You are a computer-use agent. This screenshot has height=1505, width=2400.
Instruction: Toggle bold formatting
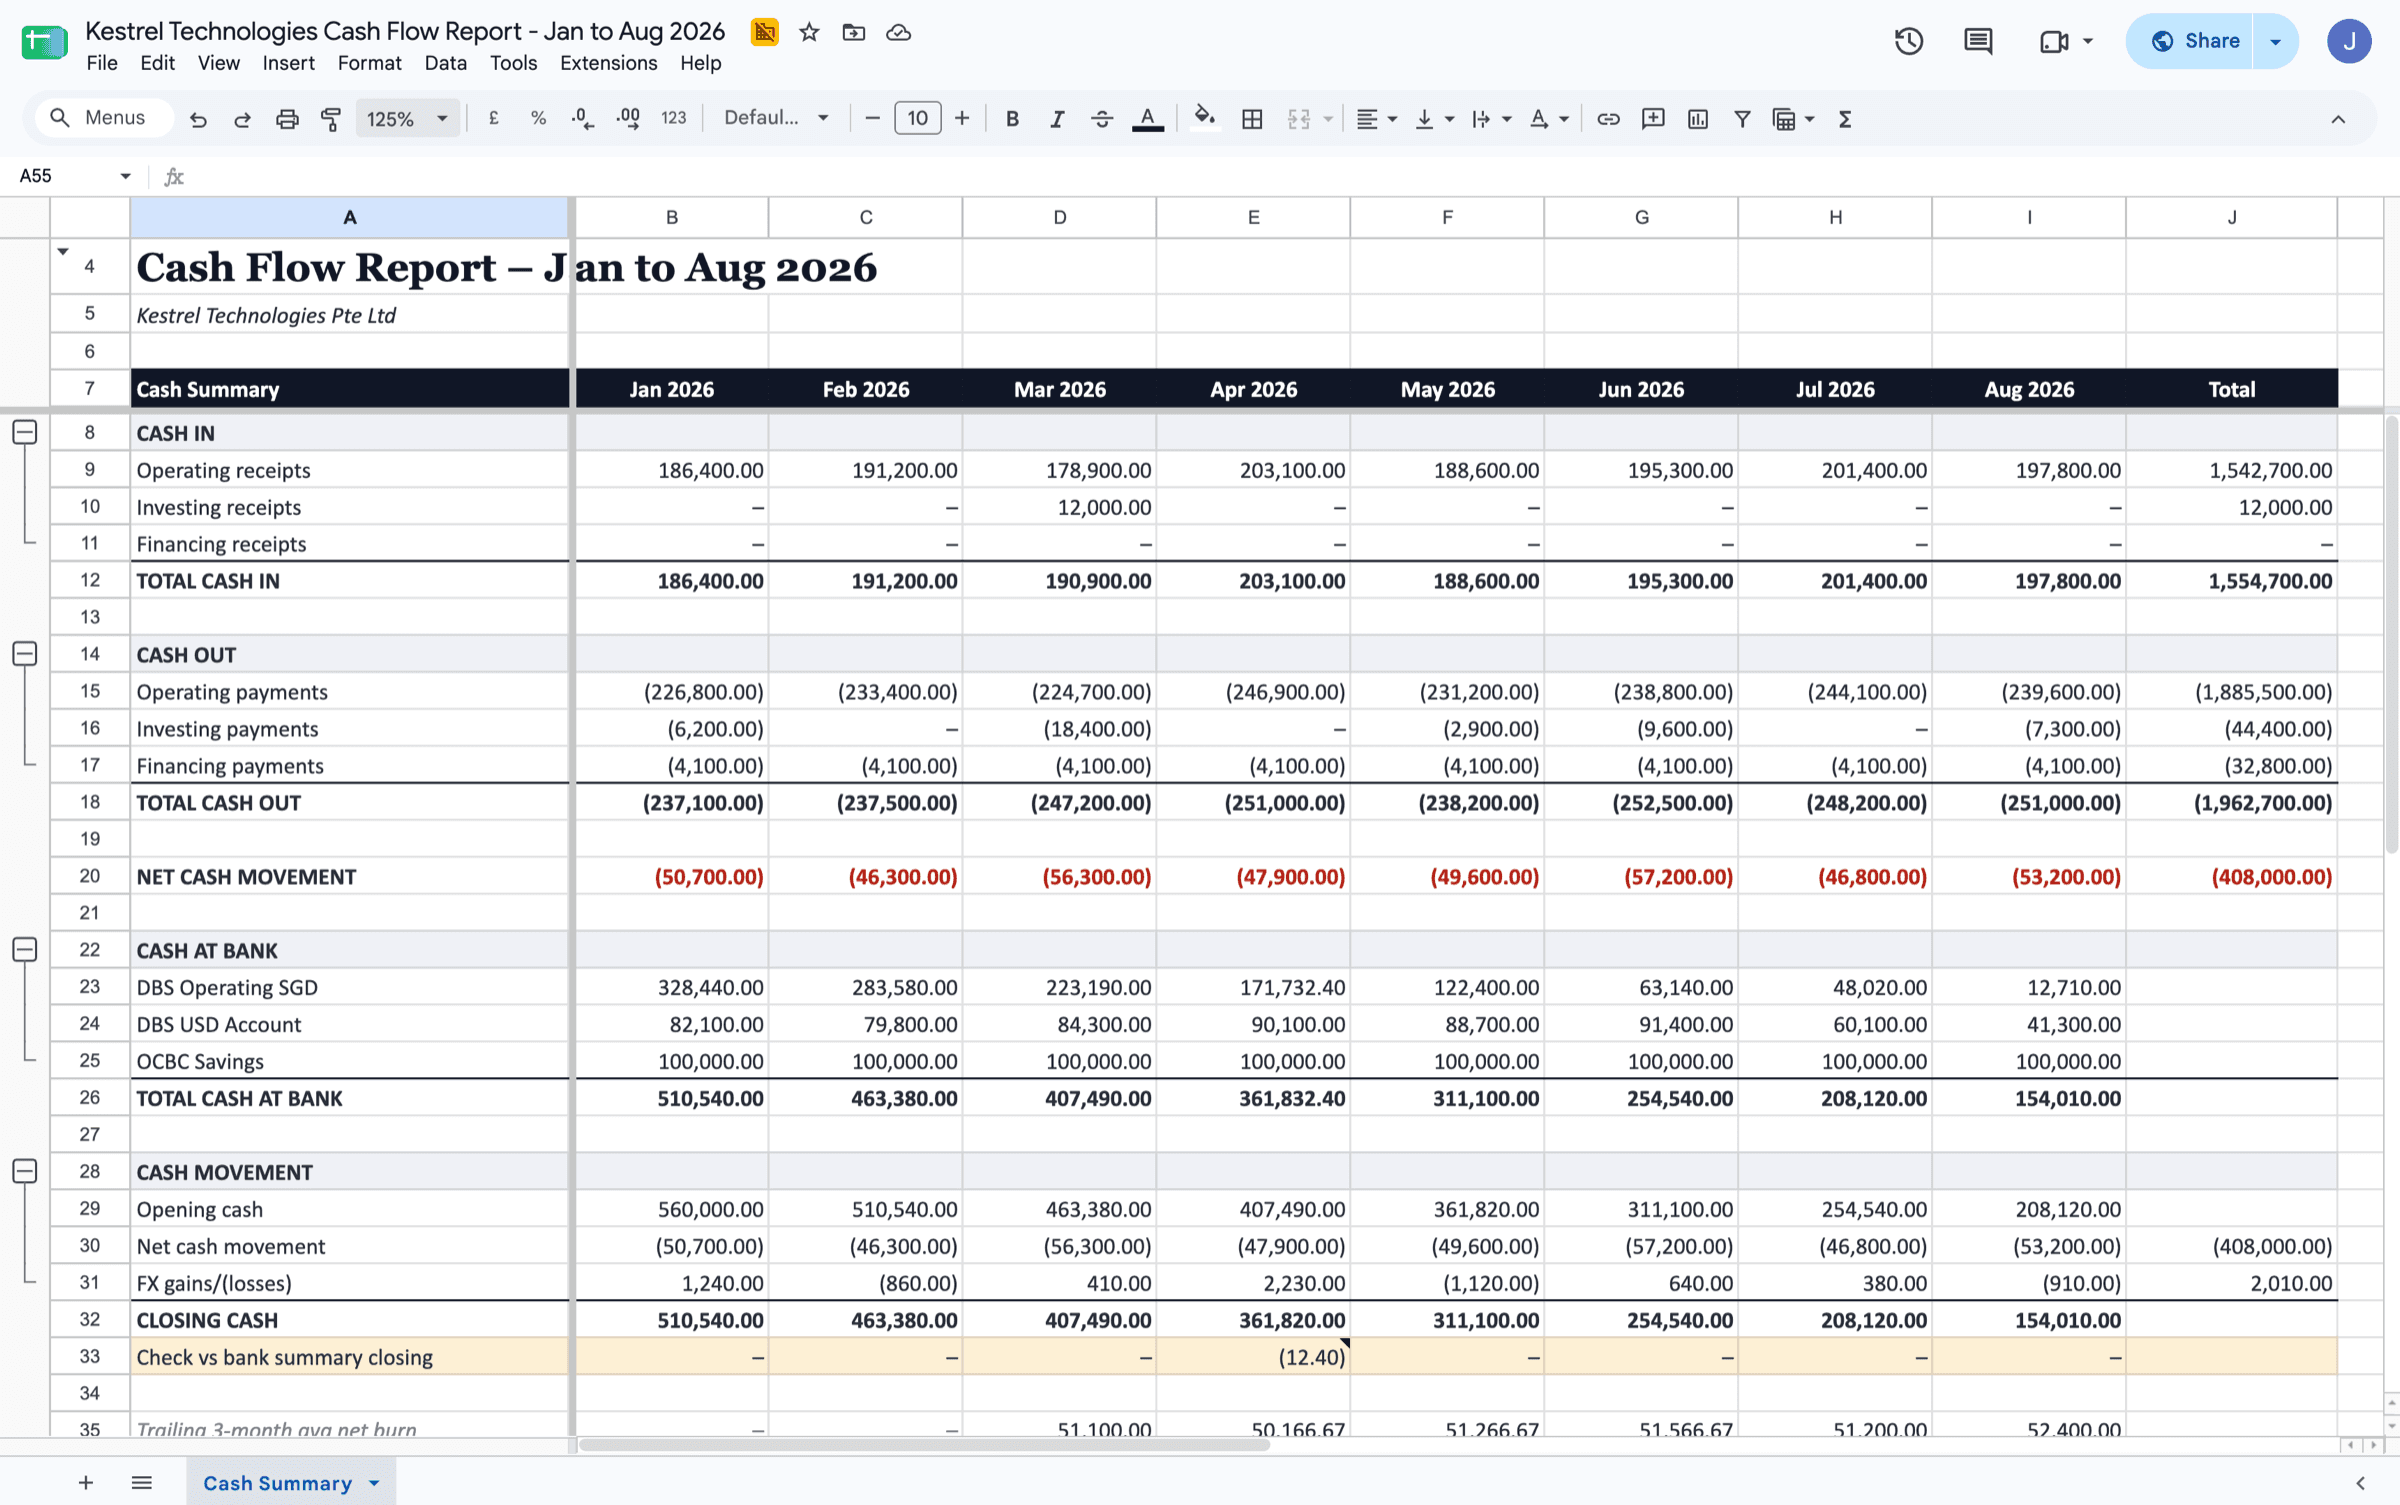(1012, 119)
